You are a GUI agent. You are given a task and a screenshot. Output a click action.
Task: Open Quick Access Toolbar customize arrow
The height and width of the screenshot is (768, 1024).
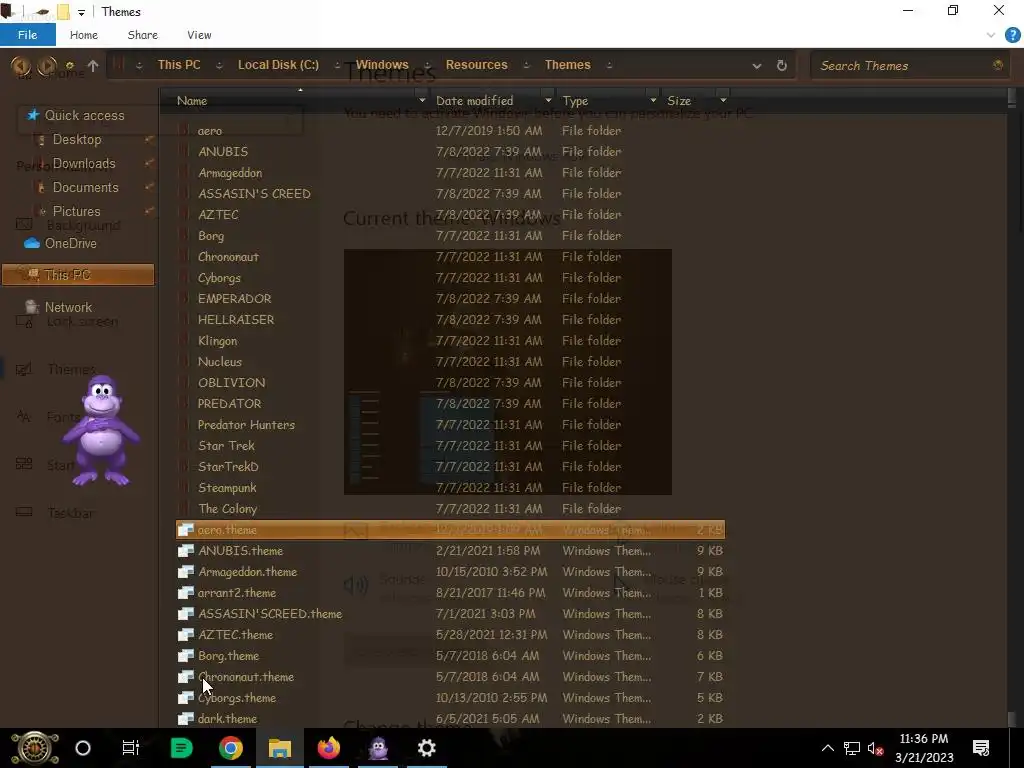tap(81, 12)
